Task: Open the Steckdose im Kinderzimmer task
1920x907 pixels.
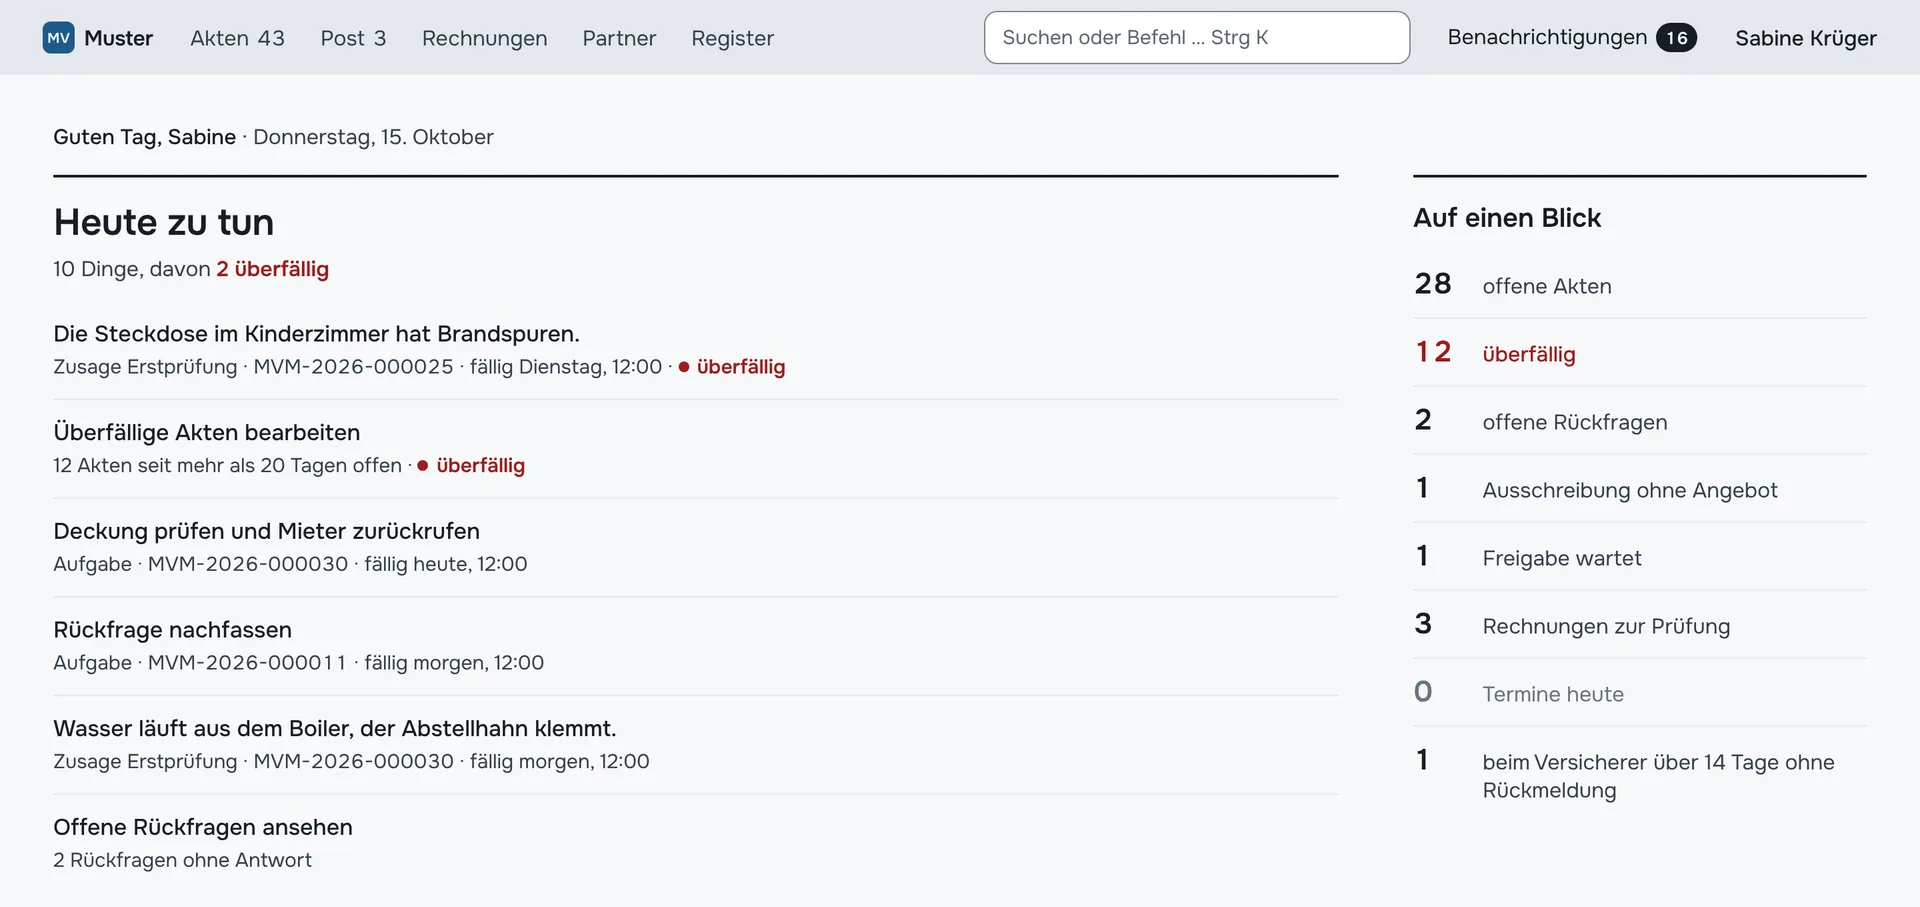Action: (696, 350)
